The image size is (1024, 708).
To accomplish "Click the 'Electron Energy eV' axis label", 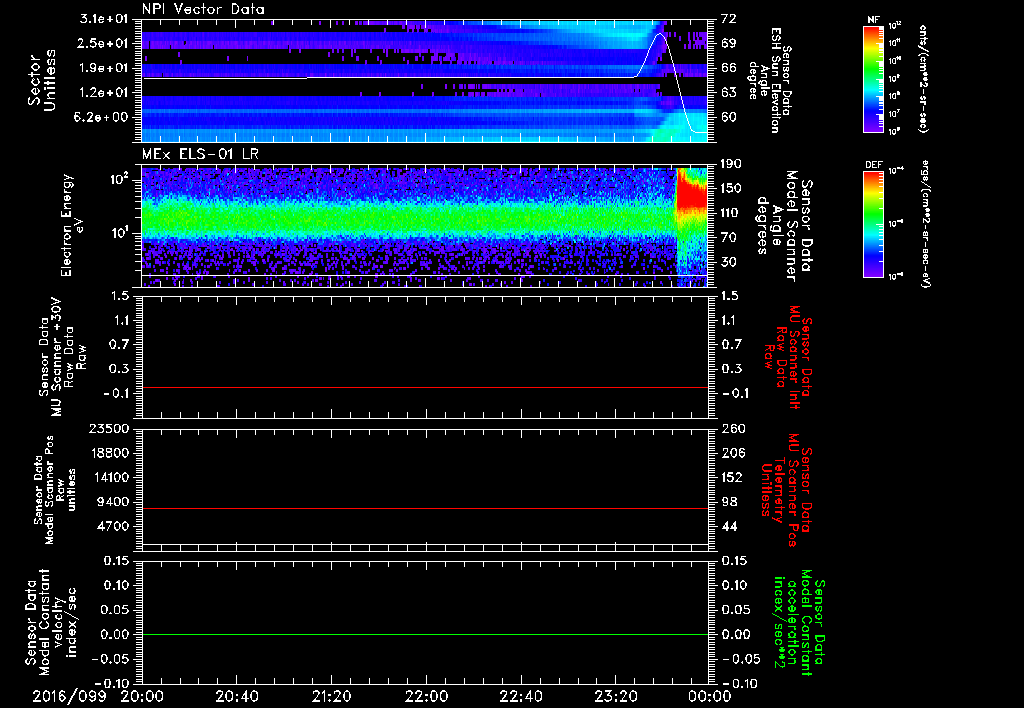I will 74,225.
